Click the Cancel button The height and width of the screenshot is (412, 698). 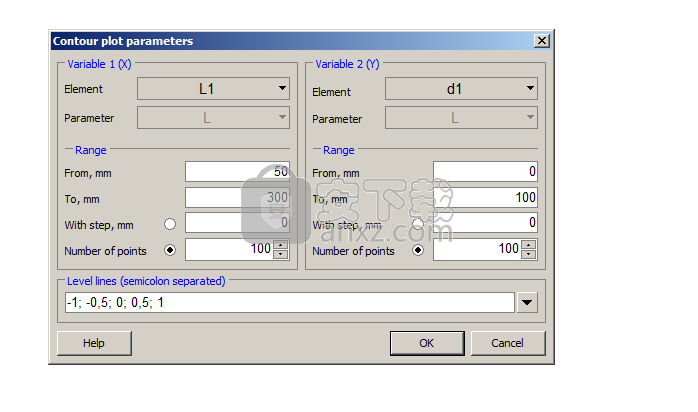click(x=507, y=343)
